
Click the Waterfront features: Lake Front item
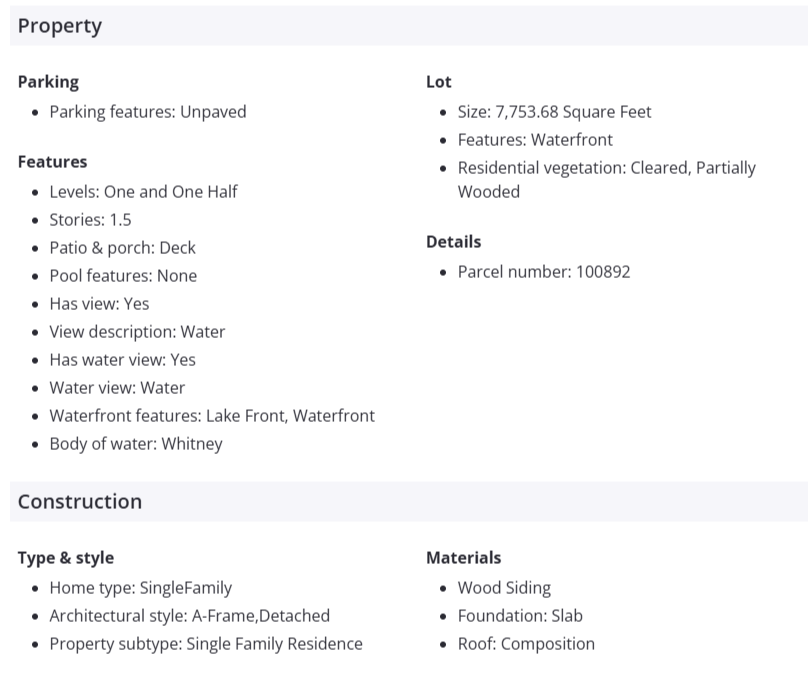pos(212,416)
